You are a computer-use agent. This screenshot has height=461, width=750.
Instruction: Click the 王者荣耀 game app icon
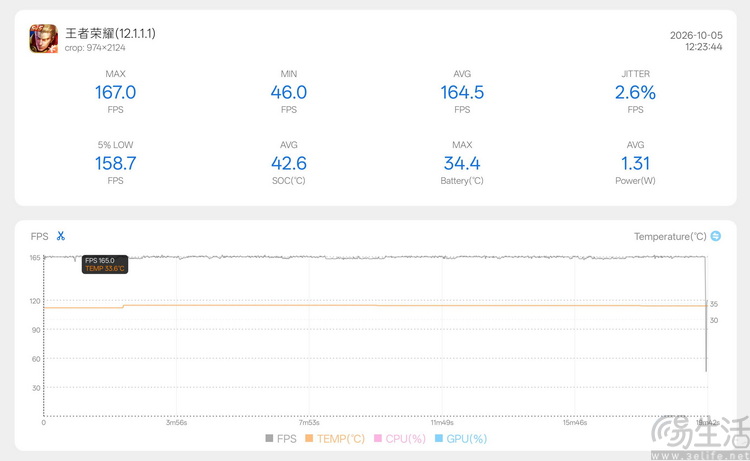pyautogui.click(x=44, y=39)
